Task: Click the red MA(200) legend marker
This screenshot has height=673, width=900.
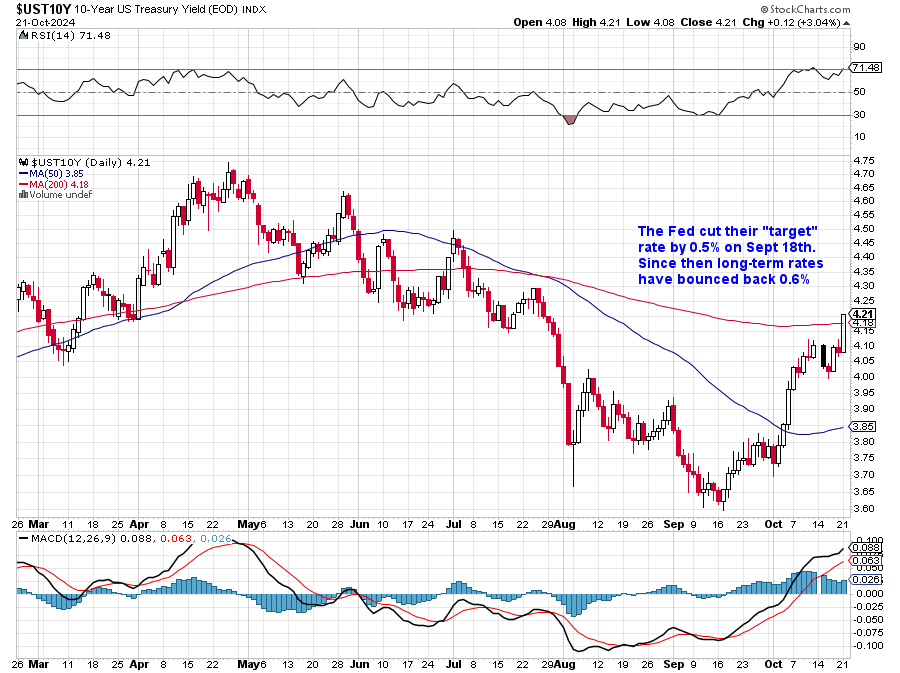Action: point(24,184)
